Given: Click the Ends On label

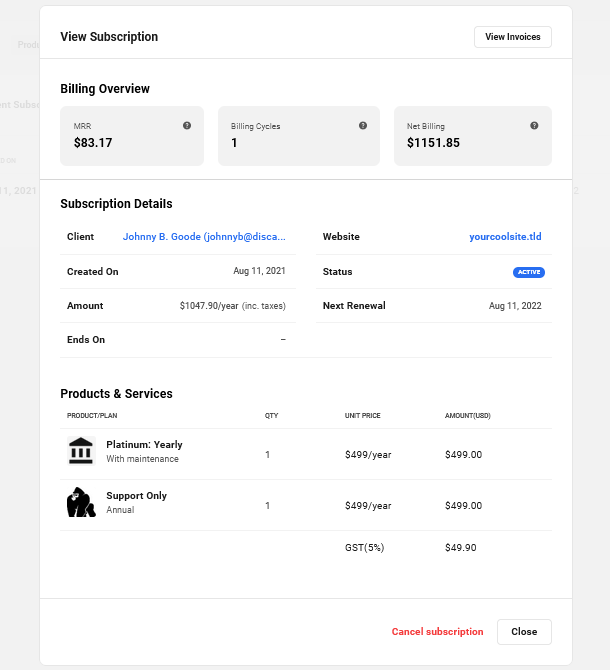Looking at the screenshot, I should point(86,340).
